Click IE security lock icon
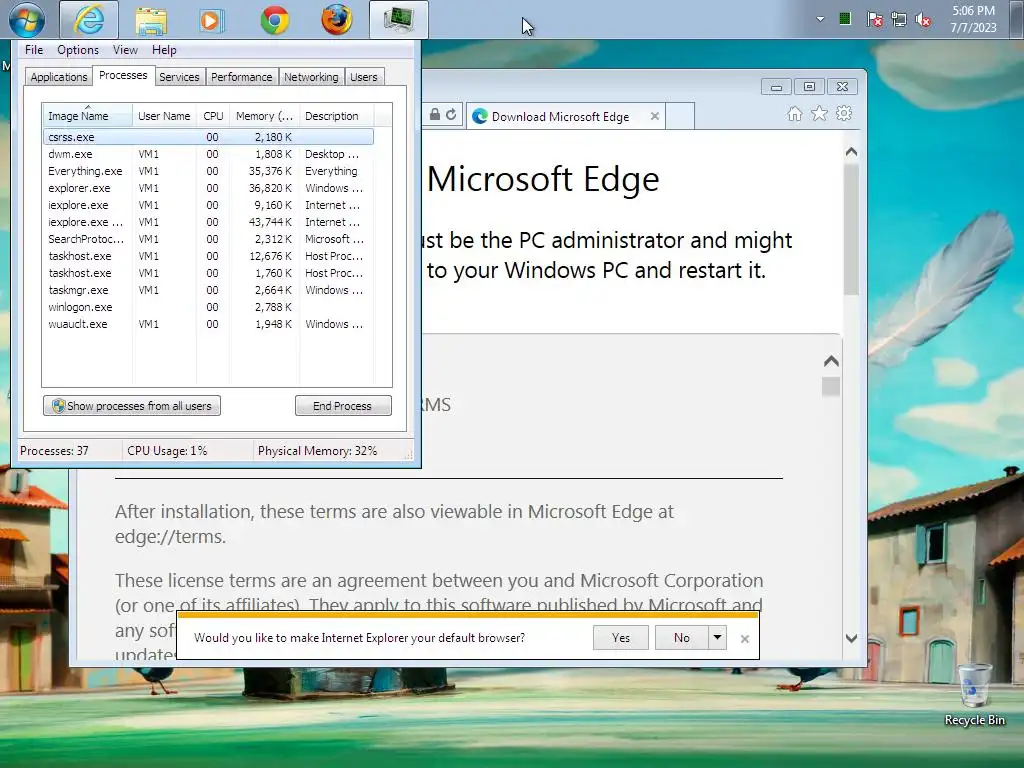Screen dimensions: 1024x768 coord(435,114)
